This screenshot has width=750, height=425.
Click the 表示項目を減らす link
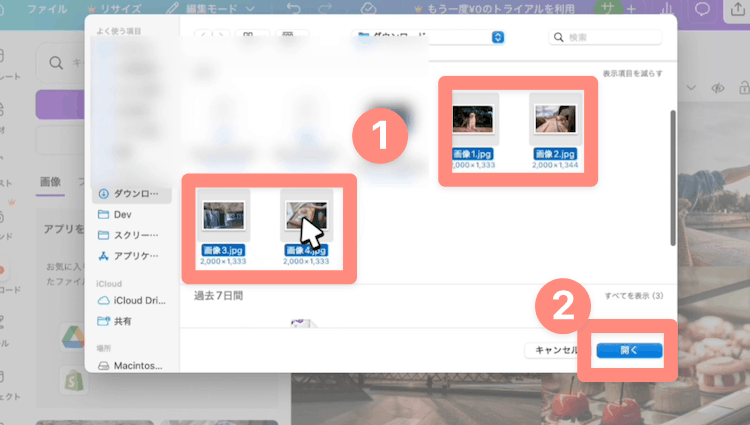(632, 74)
